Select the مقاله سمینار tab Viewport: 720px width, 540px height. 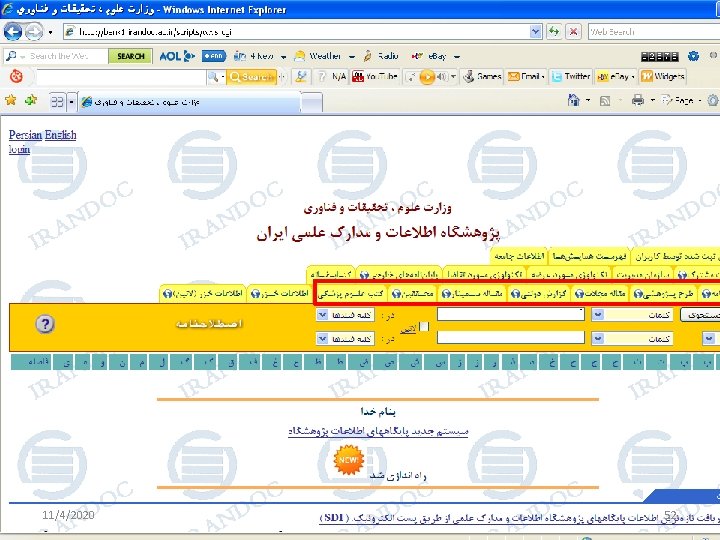coord(472,294)
